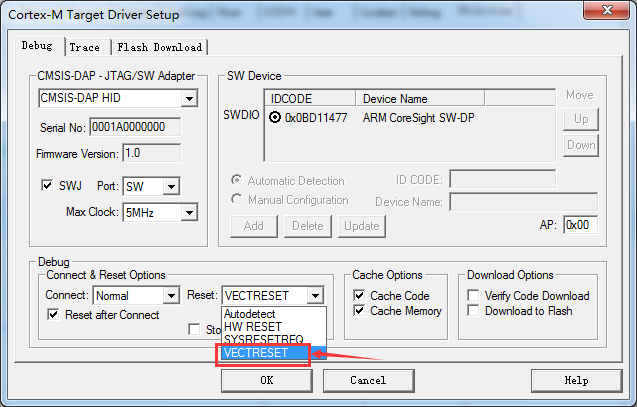
Task: Enable Download to Flash checkbox
Action: [x=473, y=311]
